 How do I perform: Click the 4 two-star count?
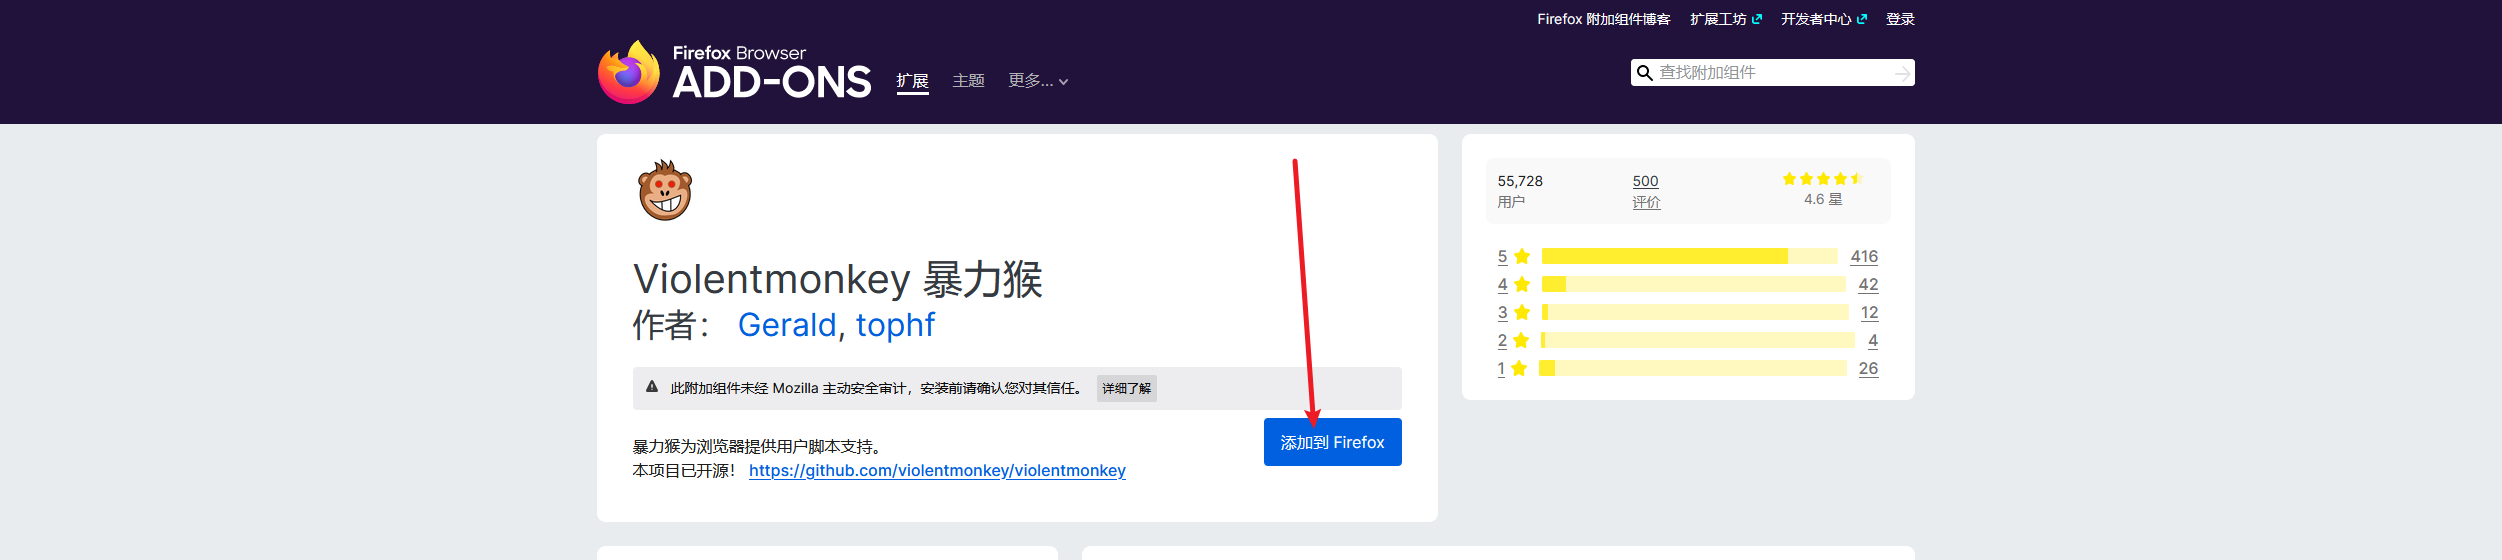[x=1873, y=340]
